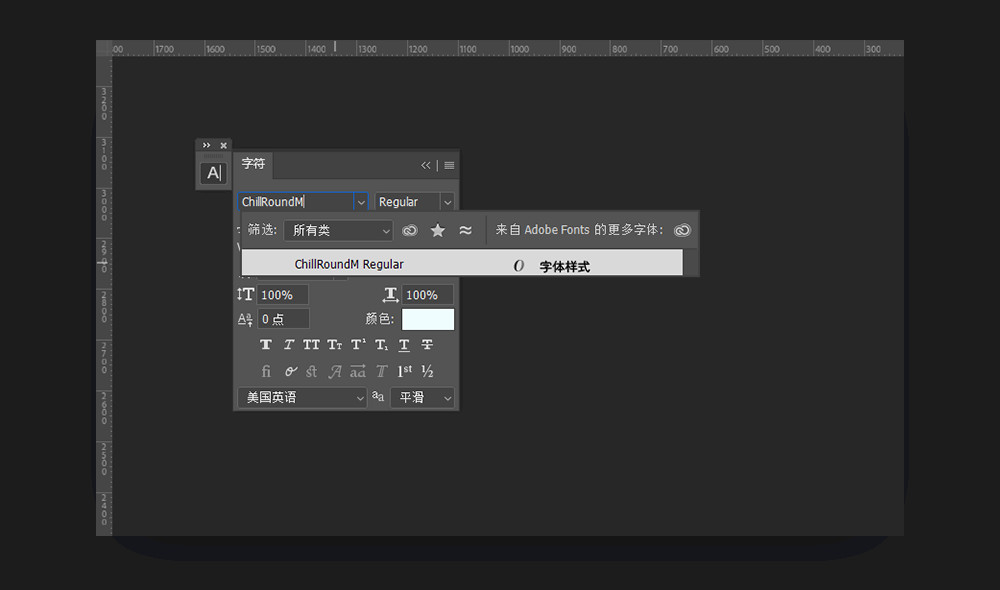Show similar fonts filter icon
The height and width of the screenshot is (590, 1000).
point(466,230)
